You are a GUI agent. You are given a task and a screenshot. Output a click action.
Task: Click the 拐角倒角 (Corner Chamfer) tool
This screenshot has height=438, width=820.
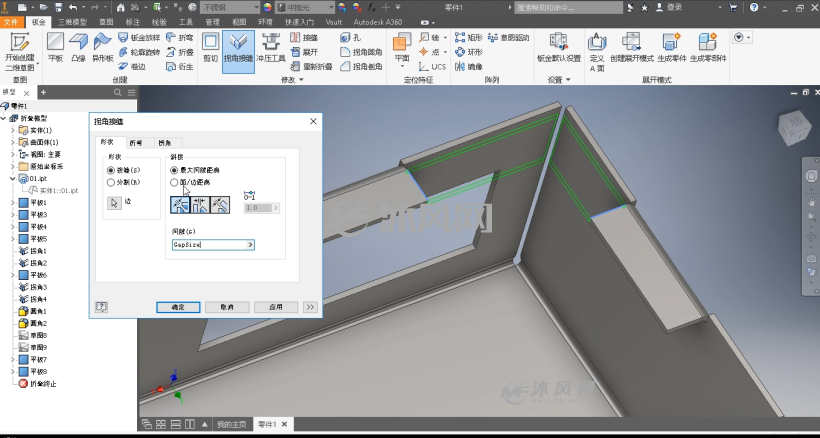click(x=361, y=66)
